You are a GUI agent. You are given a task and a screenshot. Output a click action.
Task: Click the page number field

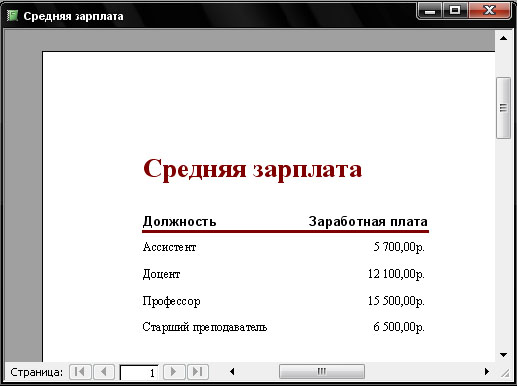pyautogui.click(x=139, y=372)
